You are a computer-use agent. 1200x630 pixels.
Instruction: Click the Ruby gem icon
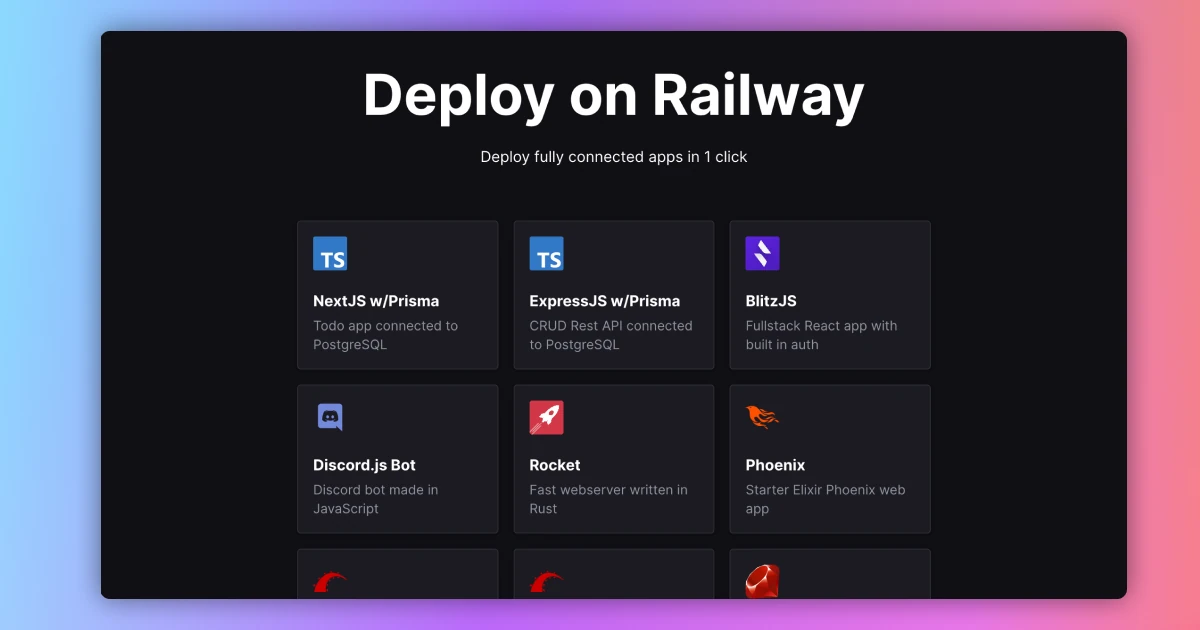762,582
